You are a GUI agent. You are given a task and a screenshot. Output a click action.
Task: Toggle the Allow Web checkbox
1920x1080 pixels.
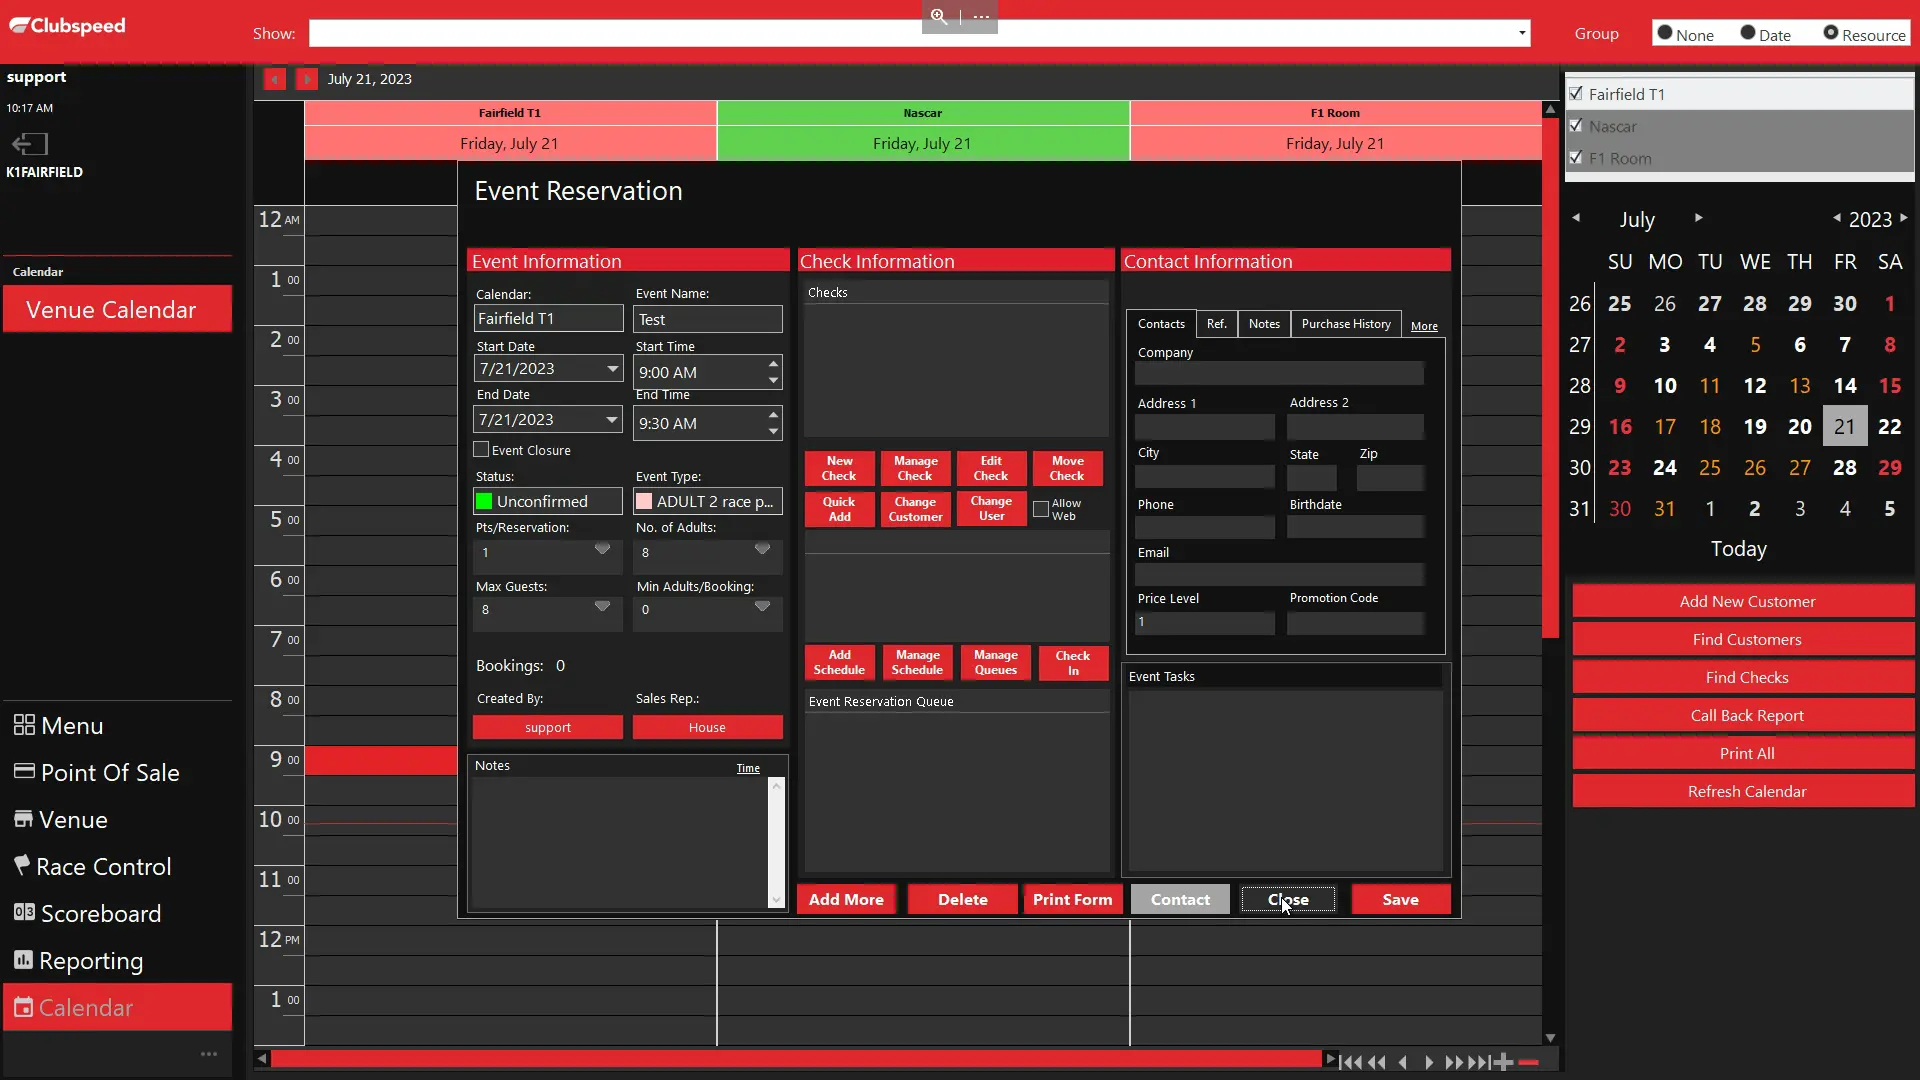(1041, 509)
